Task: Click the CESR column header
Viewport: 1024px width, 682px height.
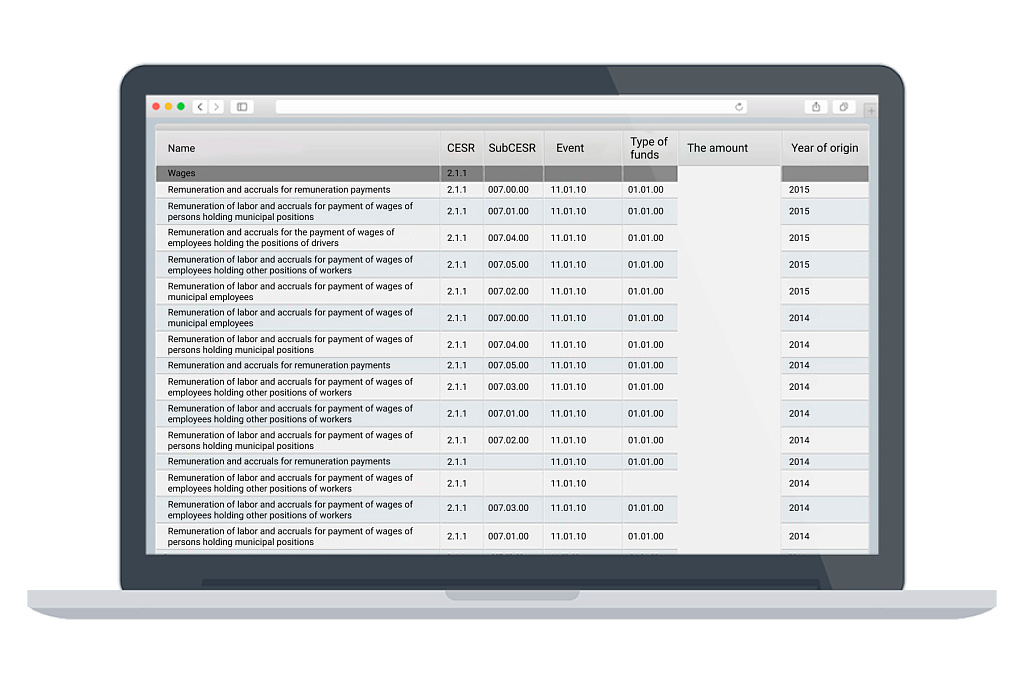Action: (x=461, y=148)
